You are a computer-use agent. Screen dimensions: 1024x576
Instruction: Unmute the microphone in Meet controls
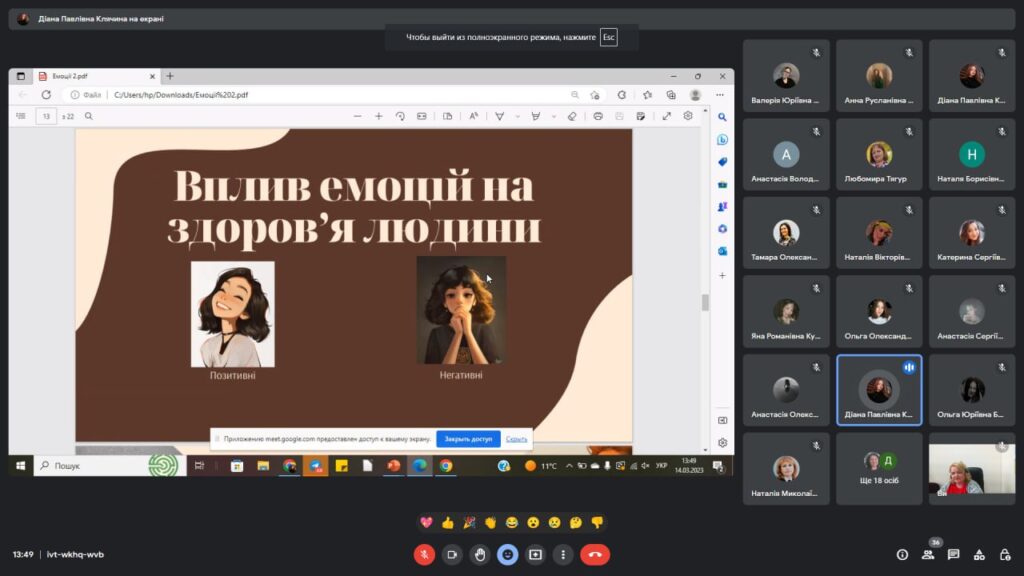(x=424, y=554)
